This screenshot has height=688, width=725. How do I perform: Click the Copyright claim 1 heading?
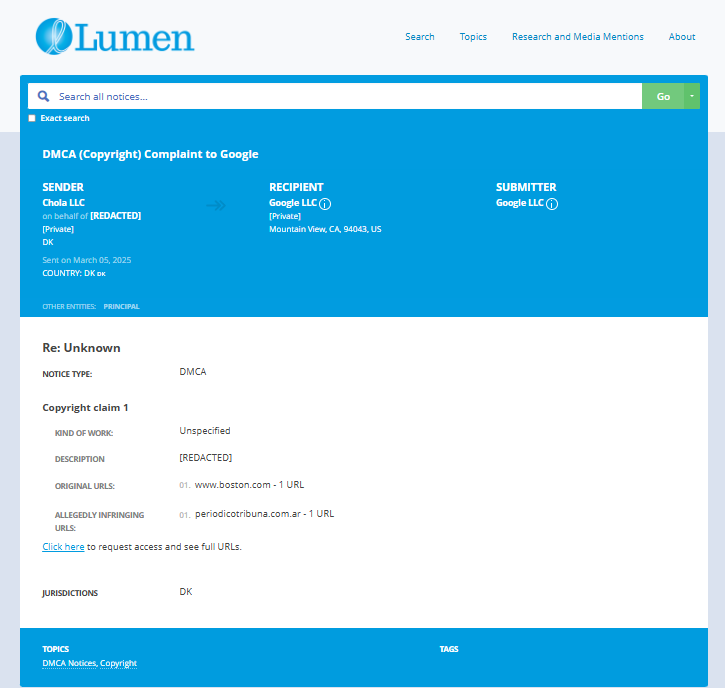click(x=85, y=407)
